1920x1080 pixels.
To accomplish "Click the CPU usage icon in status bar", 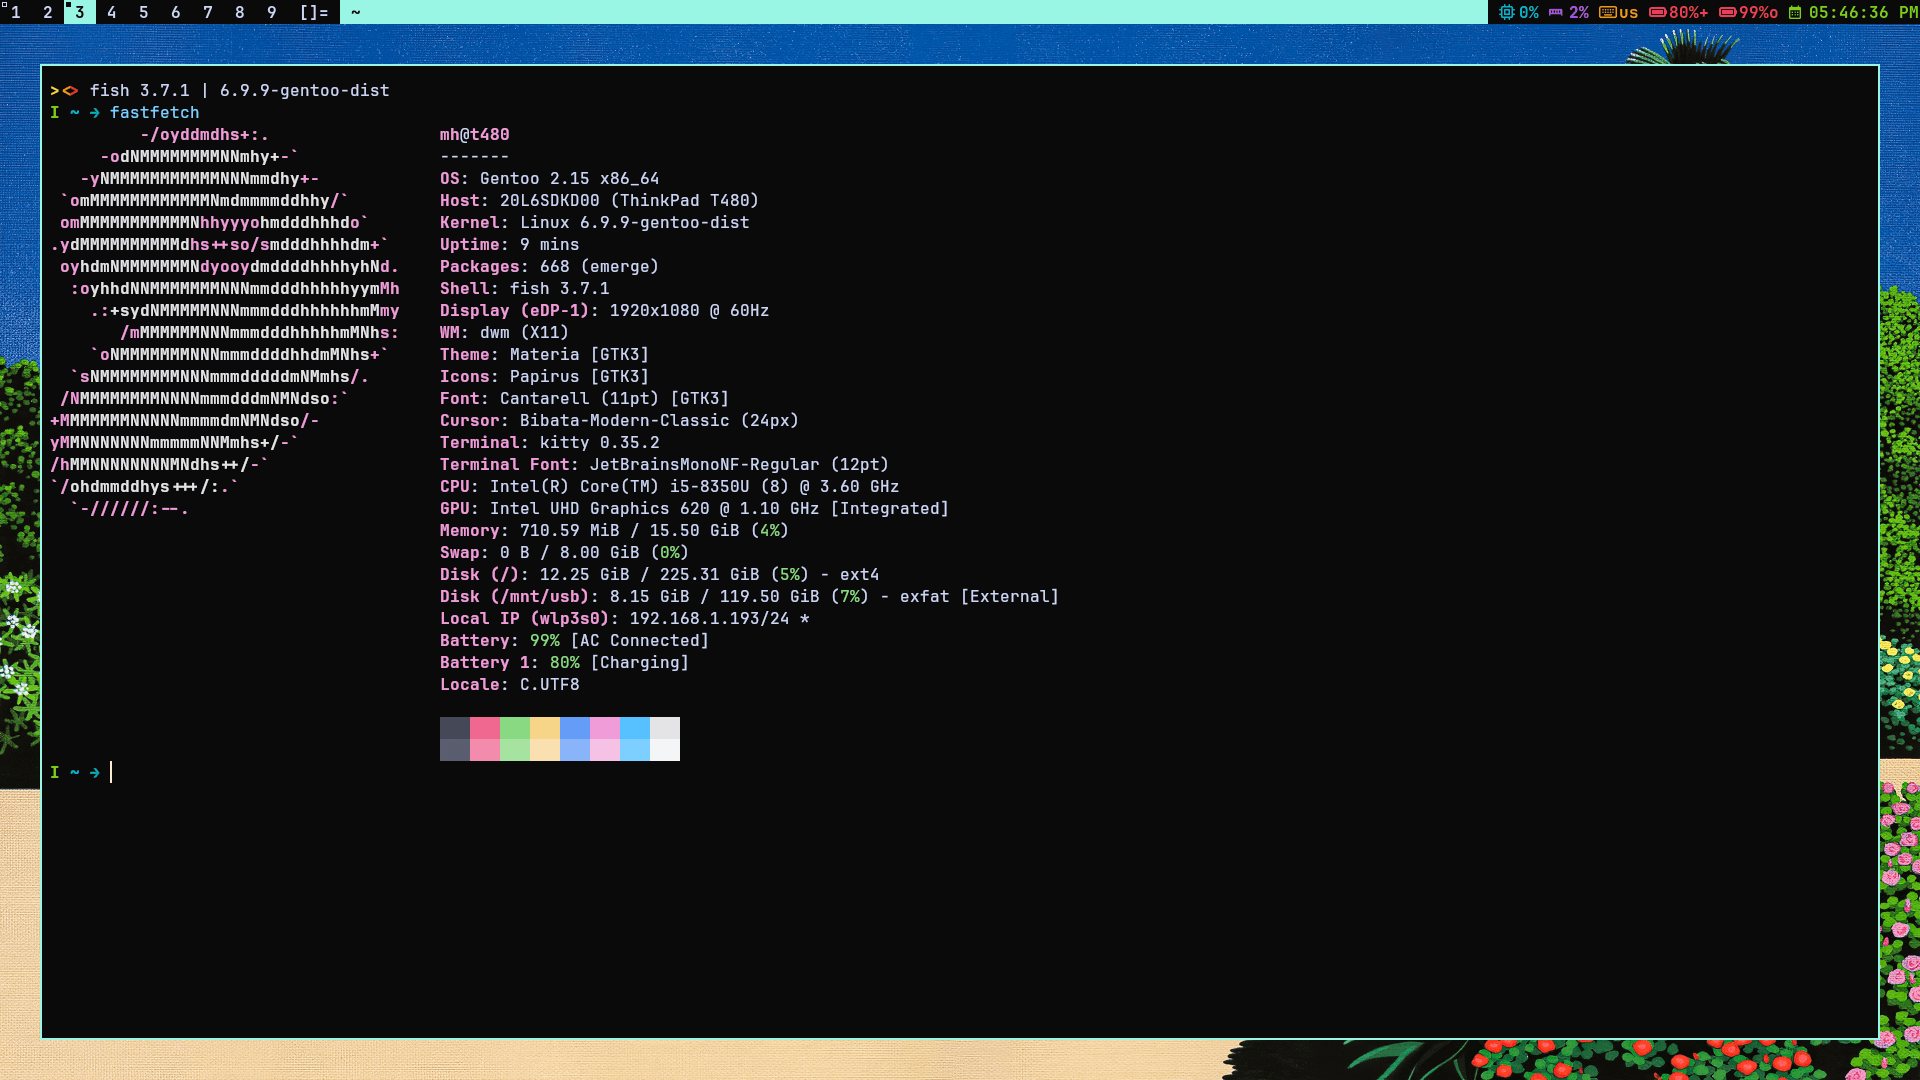I will [x=1506, y=12].
